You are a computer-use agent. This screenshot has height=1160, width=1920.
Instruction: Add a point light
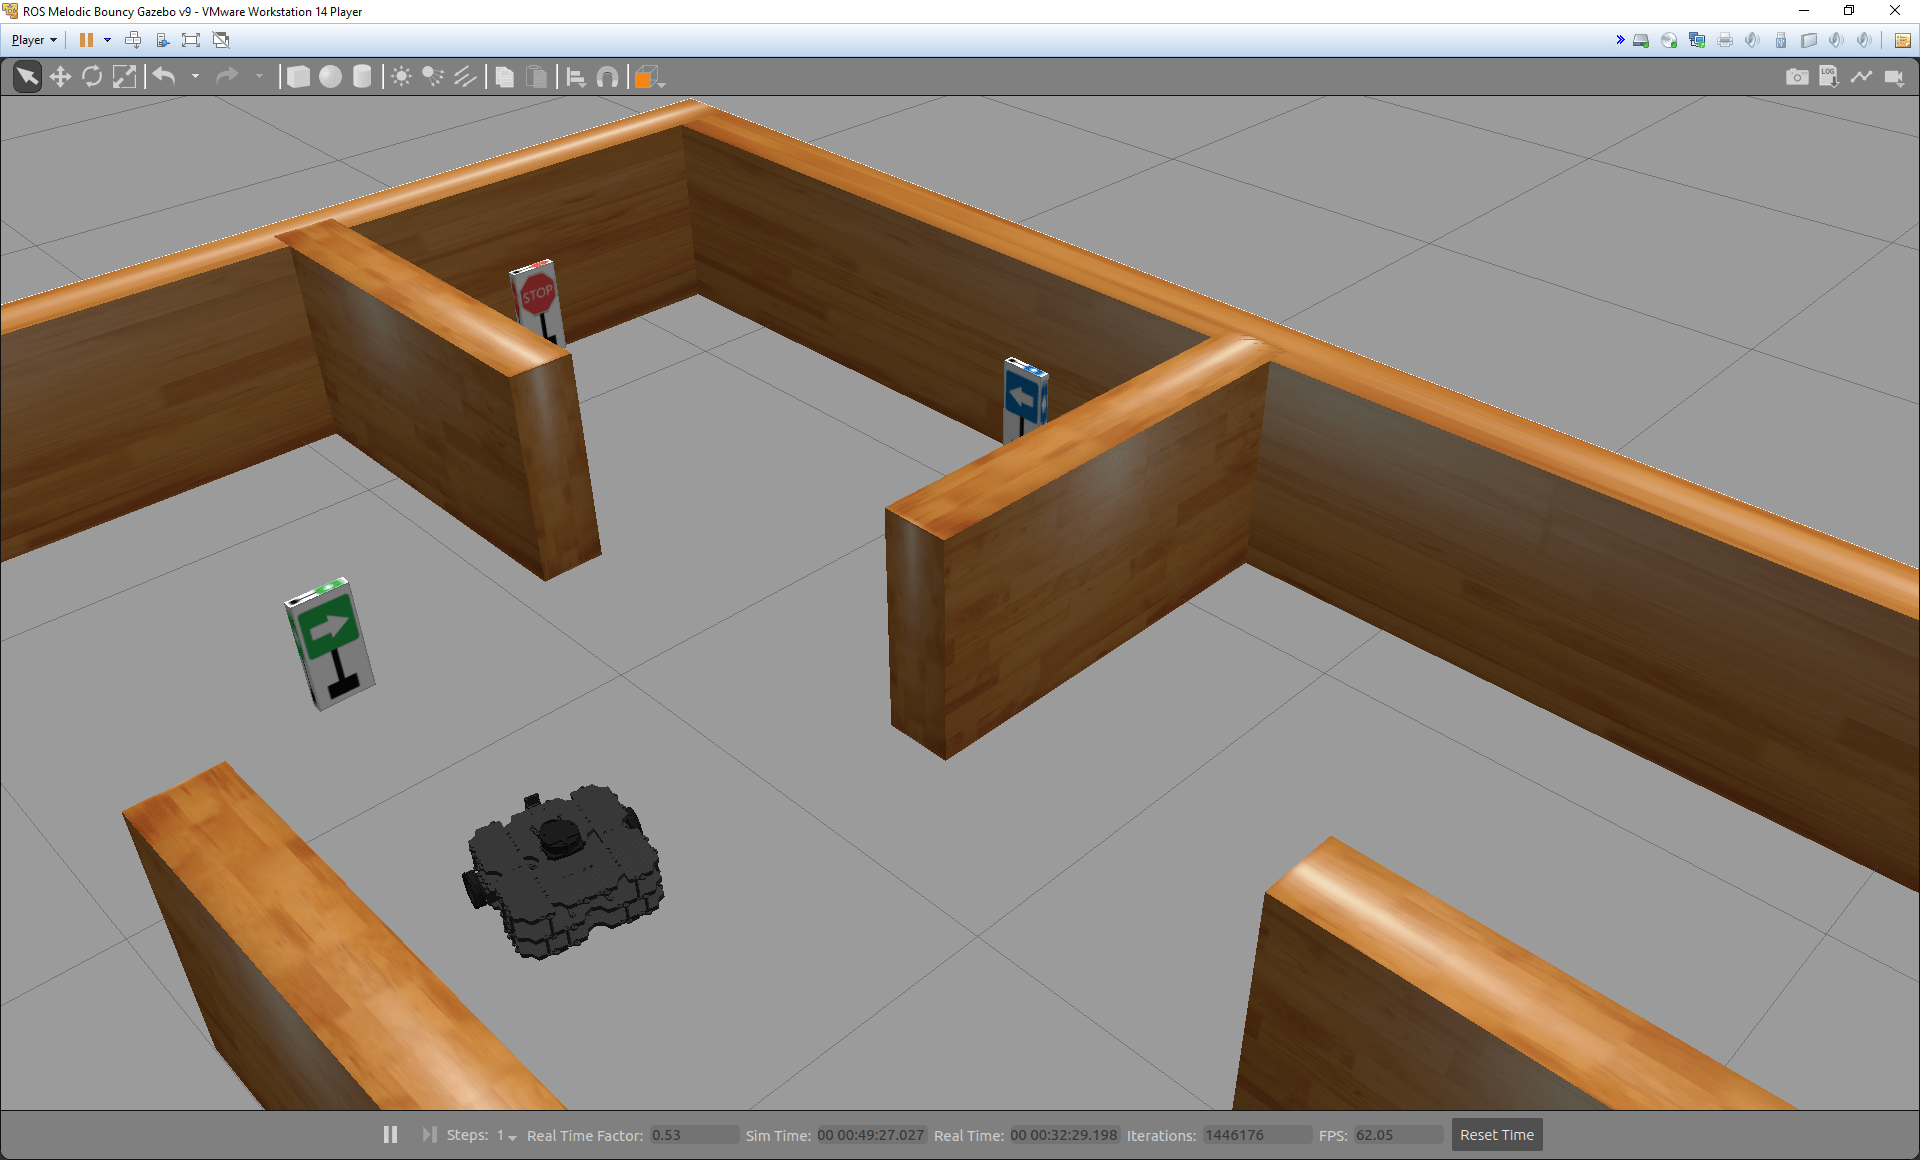pos(401,77)
